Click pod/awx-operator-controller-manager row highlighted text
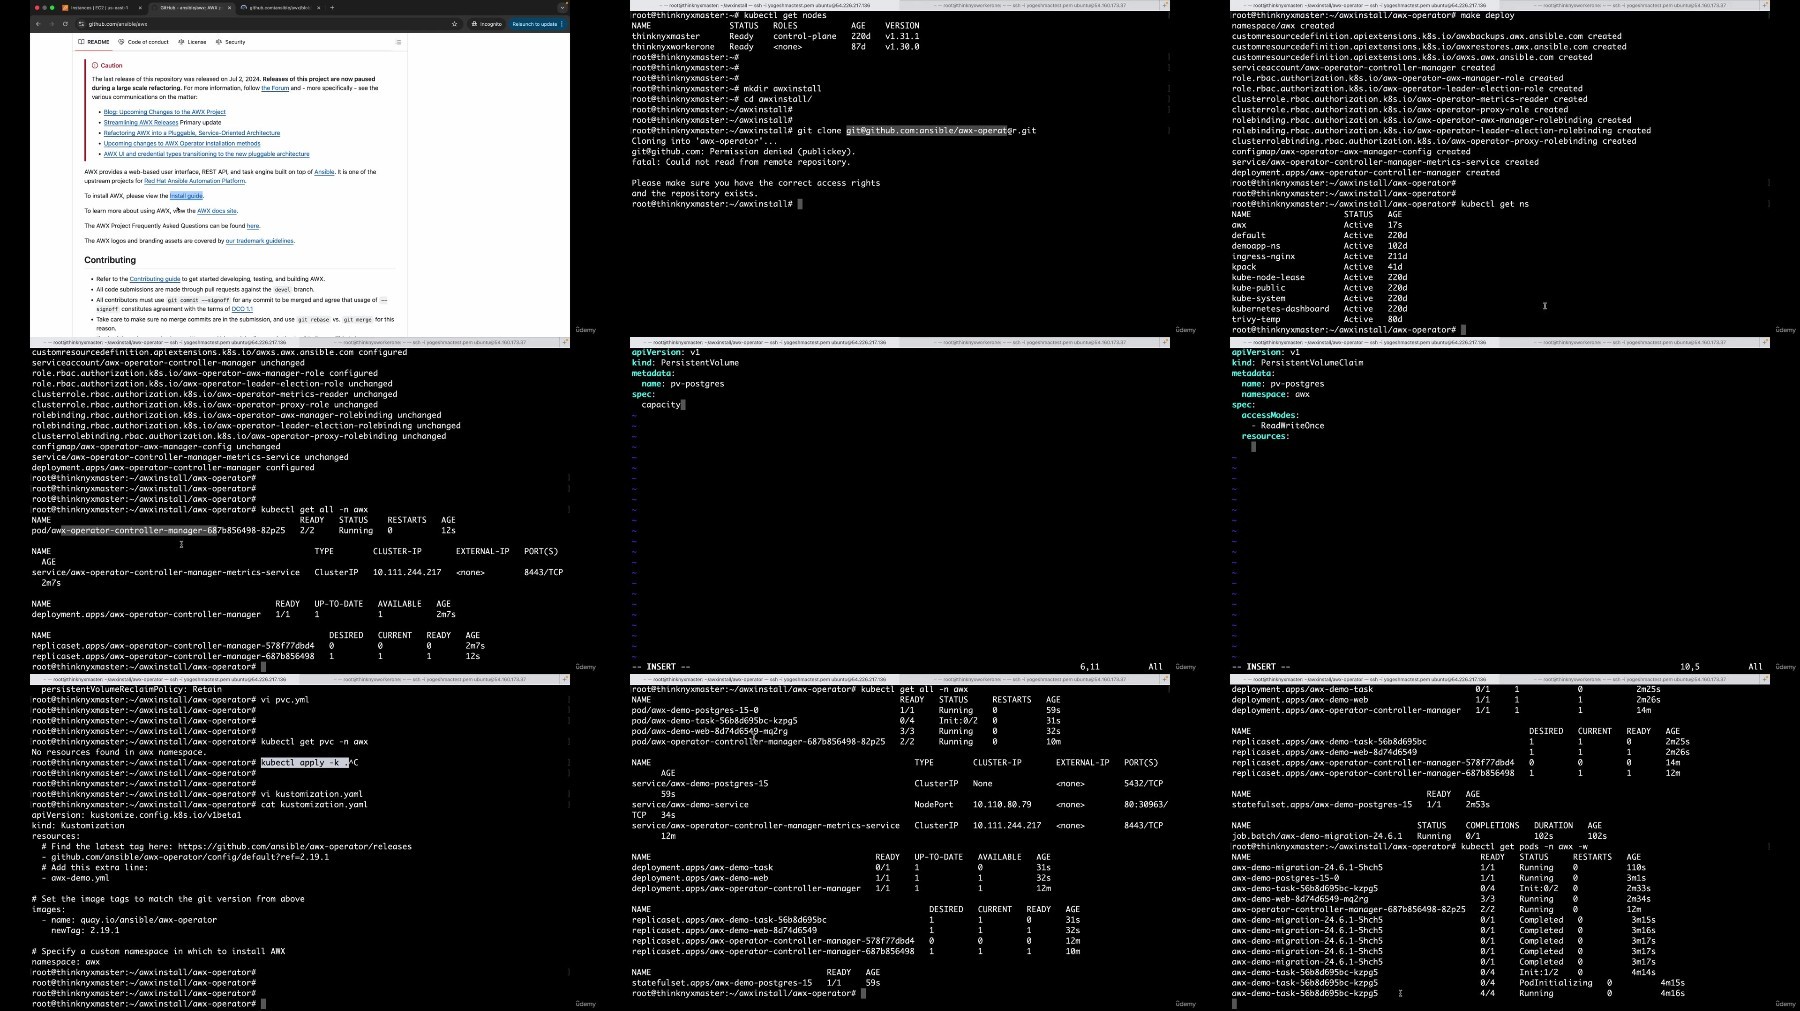This screenshot has width=1800, height=1011. point(139,530)
